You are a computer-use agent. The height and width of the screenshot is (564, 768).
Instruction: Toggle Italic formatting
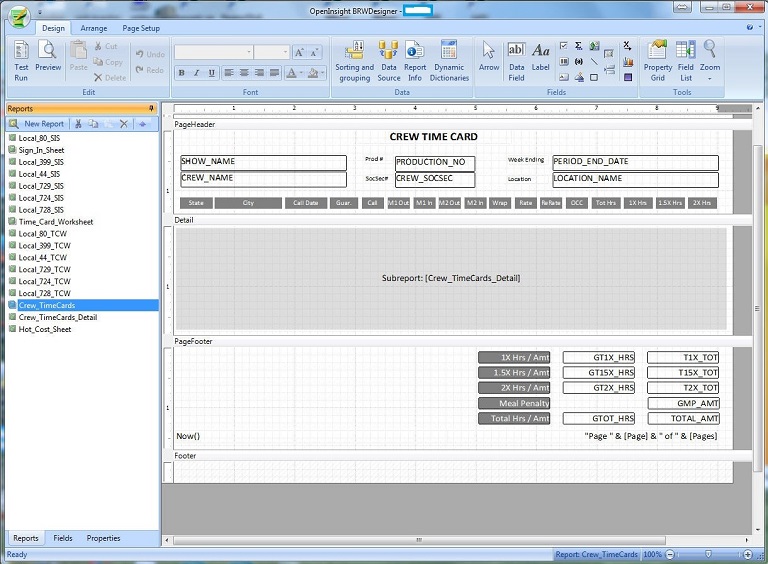coord(196,73)
